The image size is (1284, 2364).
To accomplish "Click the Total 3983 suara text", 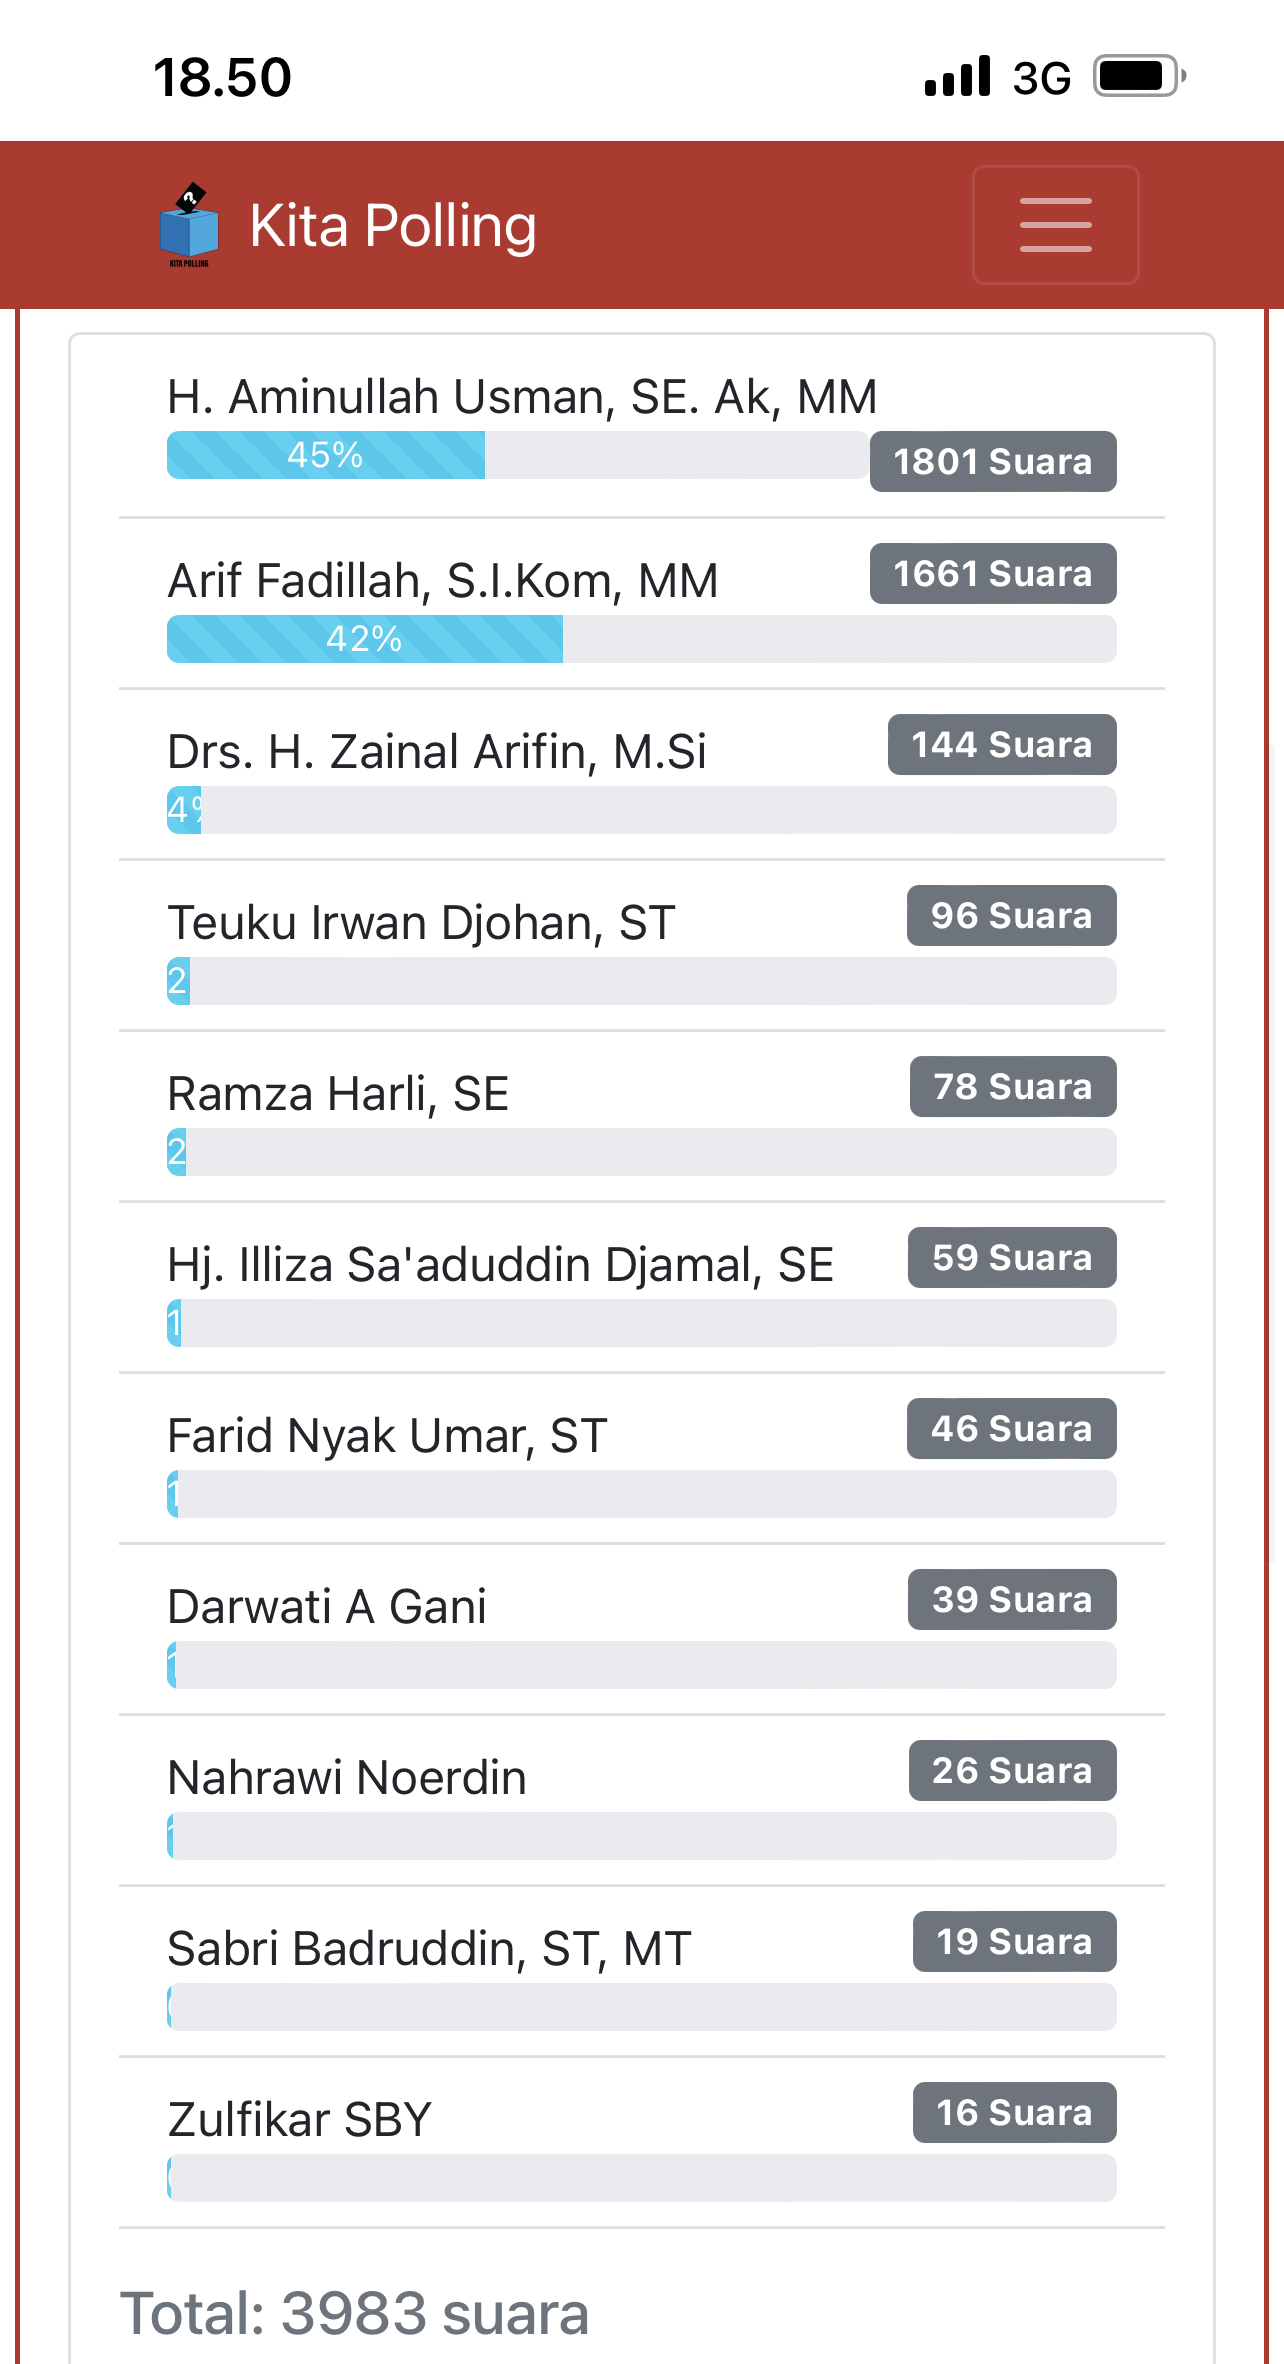I will click(354, 2314).
